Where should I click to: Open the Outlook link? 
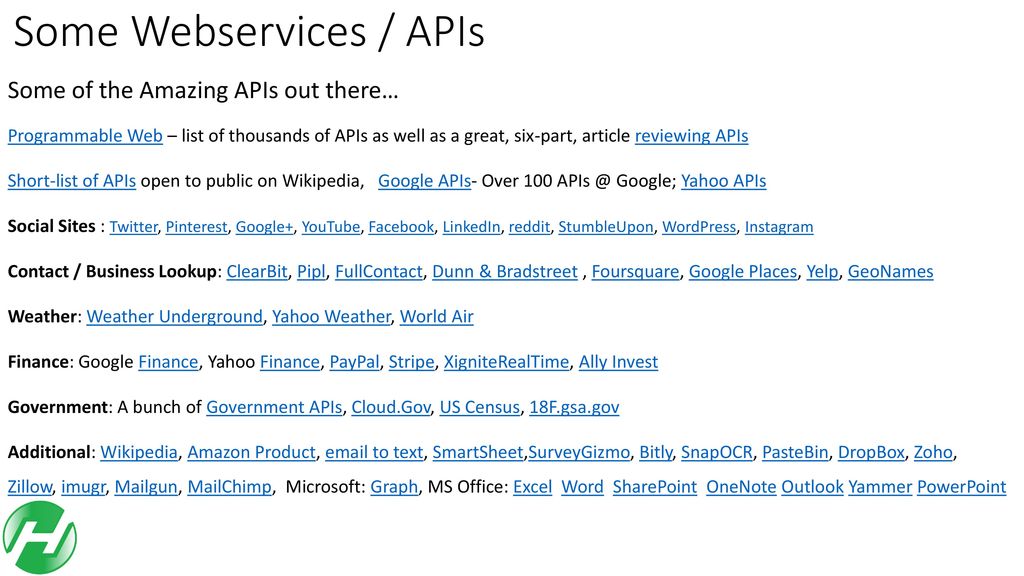[x=812, y=487]
